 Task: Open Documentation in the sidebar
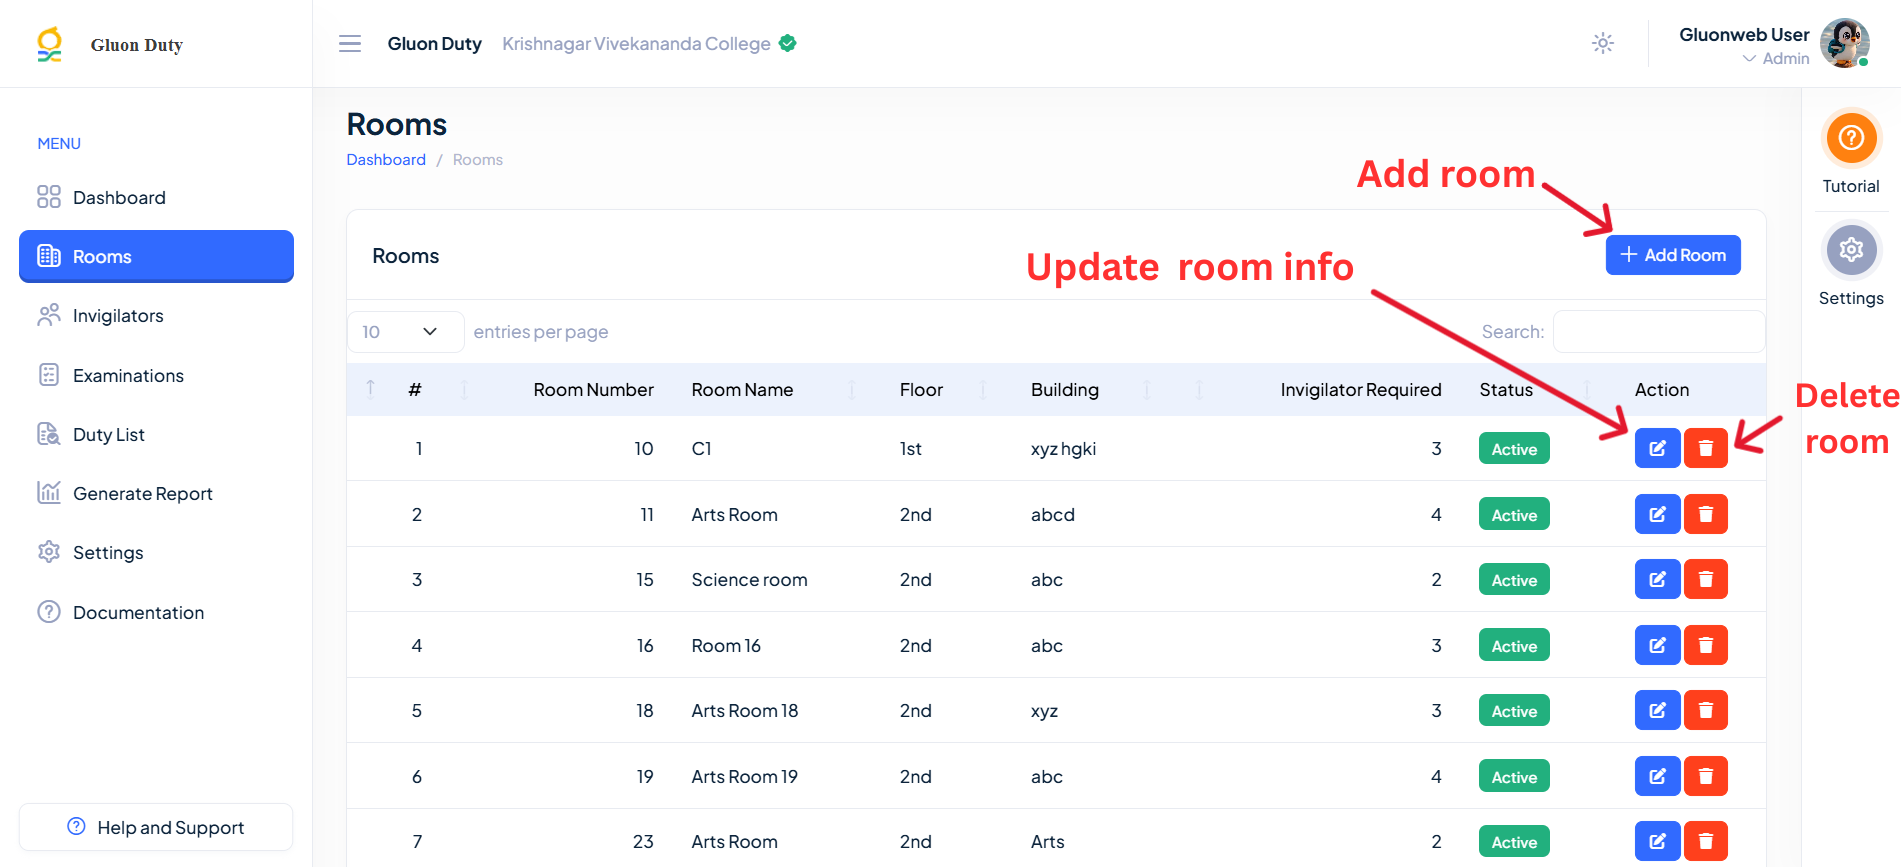click(156, 613)
